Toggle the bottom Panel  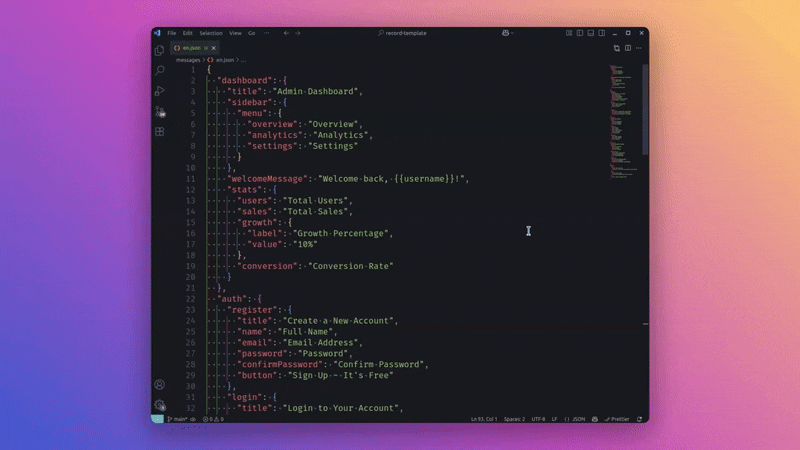591,33
